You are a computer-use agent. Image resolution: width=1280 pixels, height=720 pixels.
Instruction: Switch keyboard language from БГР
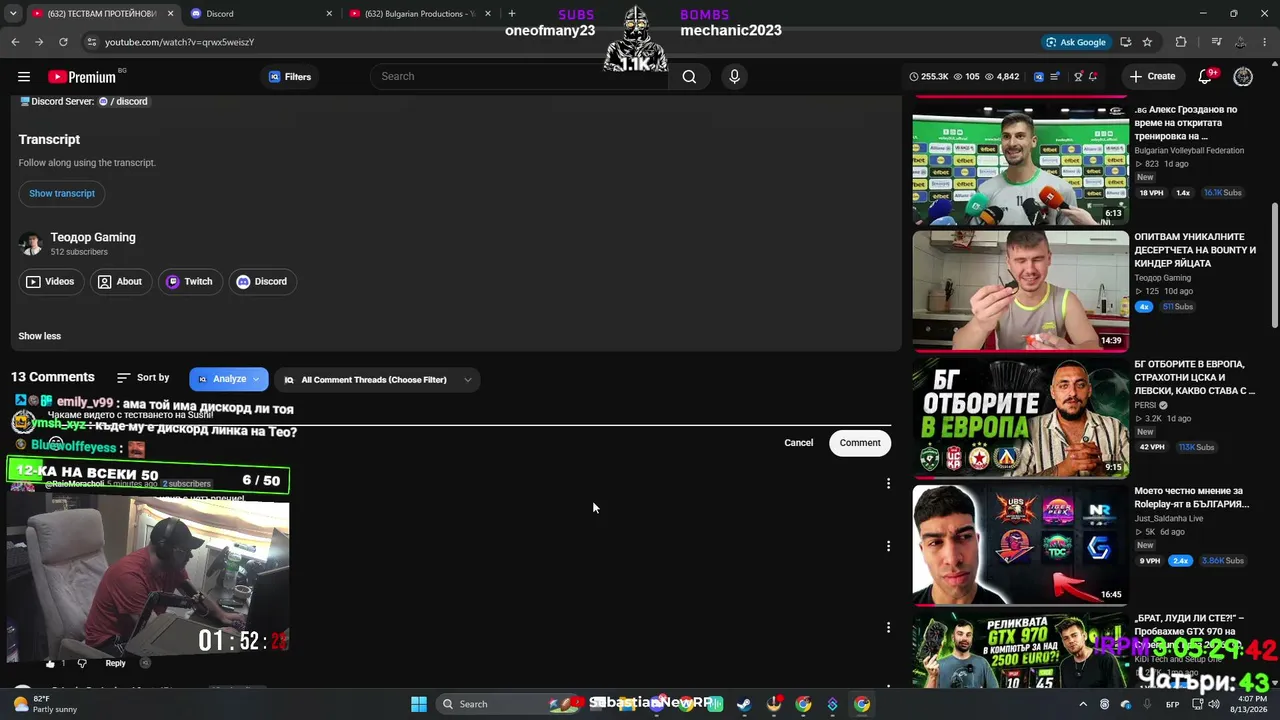pyautogui.click(x=1172, y=705)
